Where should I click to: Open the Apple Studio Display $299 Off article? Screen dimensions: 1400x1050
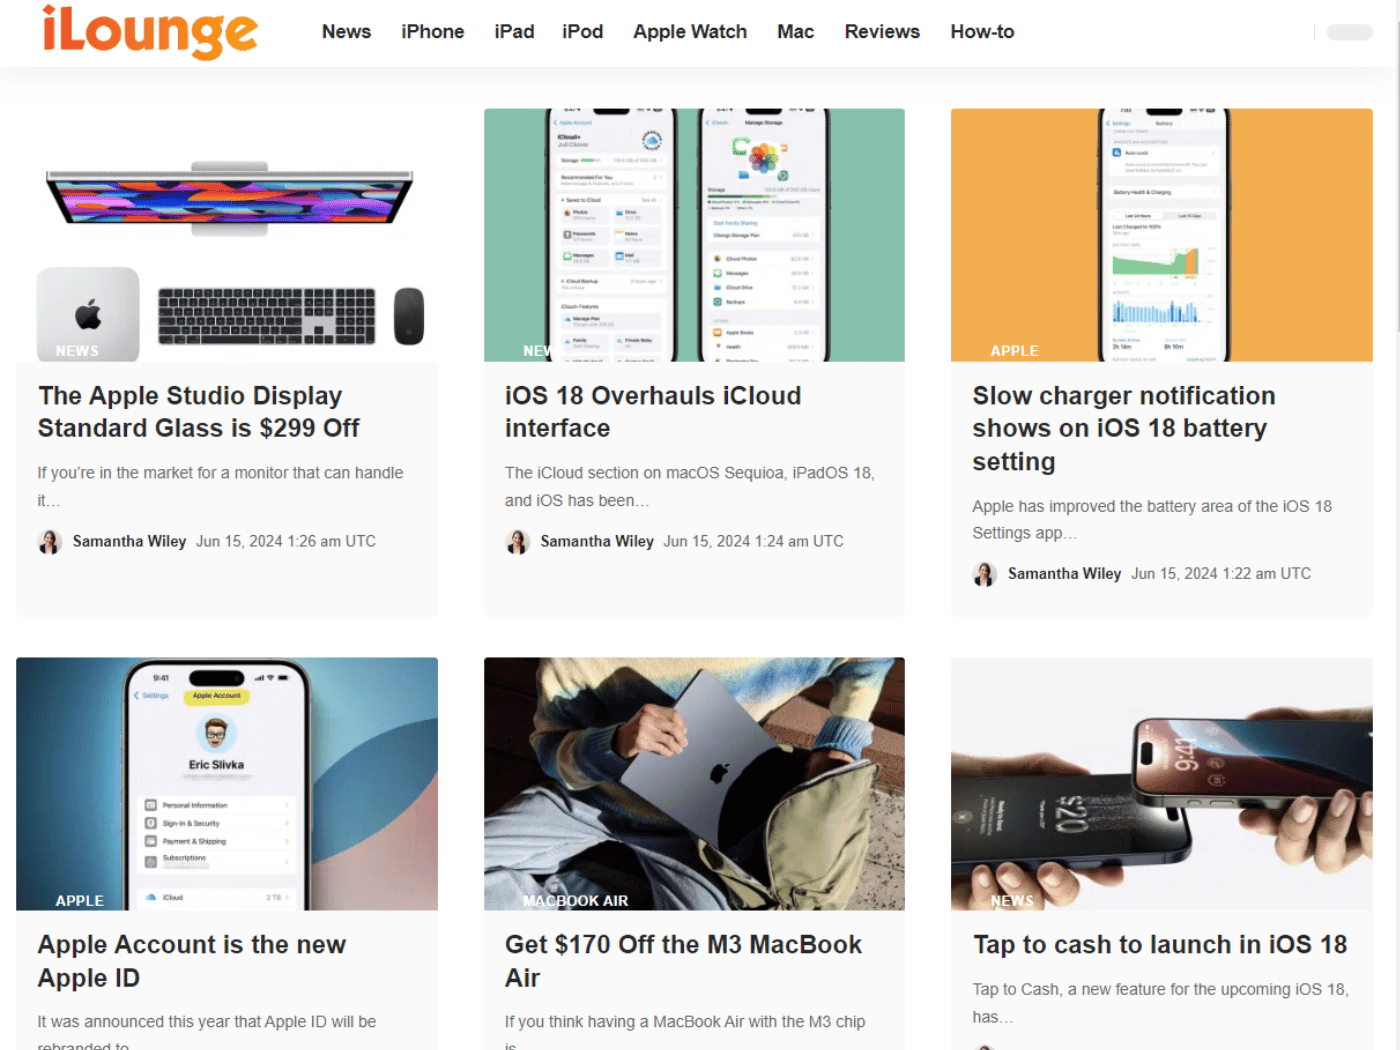coord(199,412)
